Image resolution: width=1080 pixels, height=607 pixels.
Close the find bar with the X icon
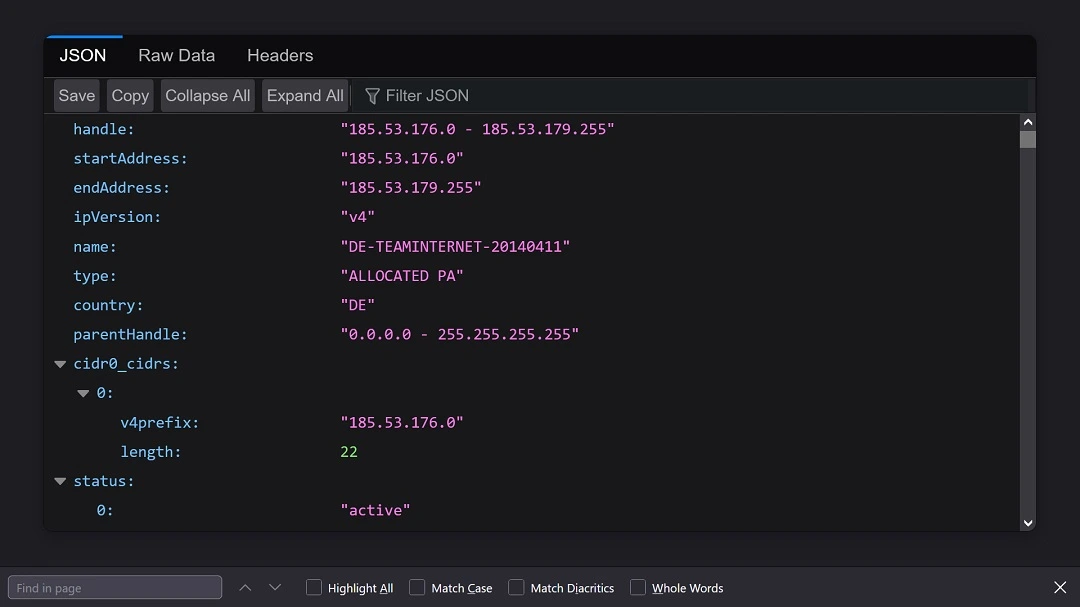point(1059,587)
